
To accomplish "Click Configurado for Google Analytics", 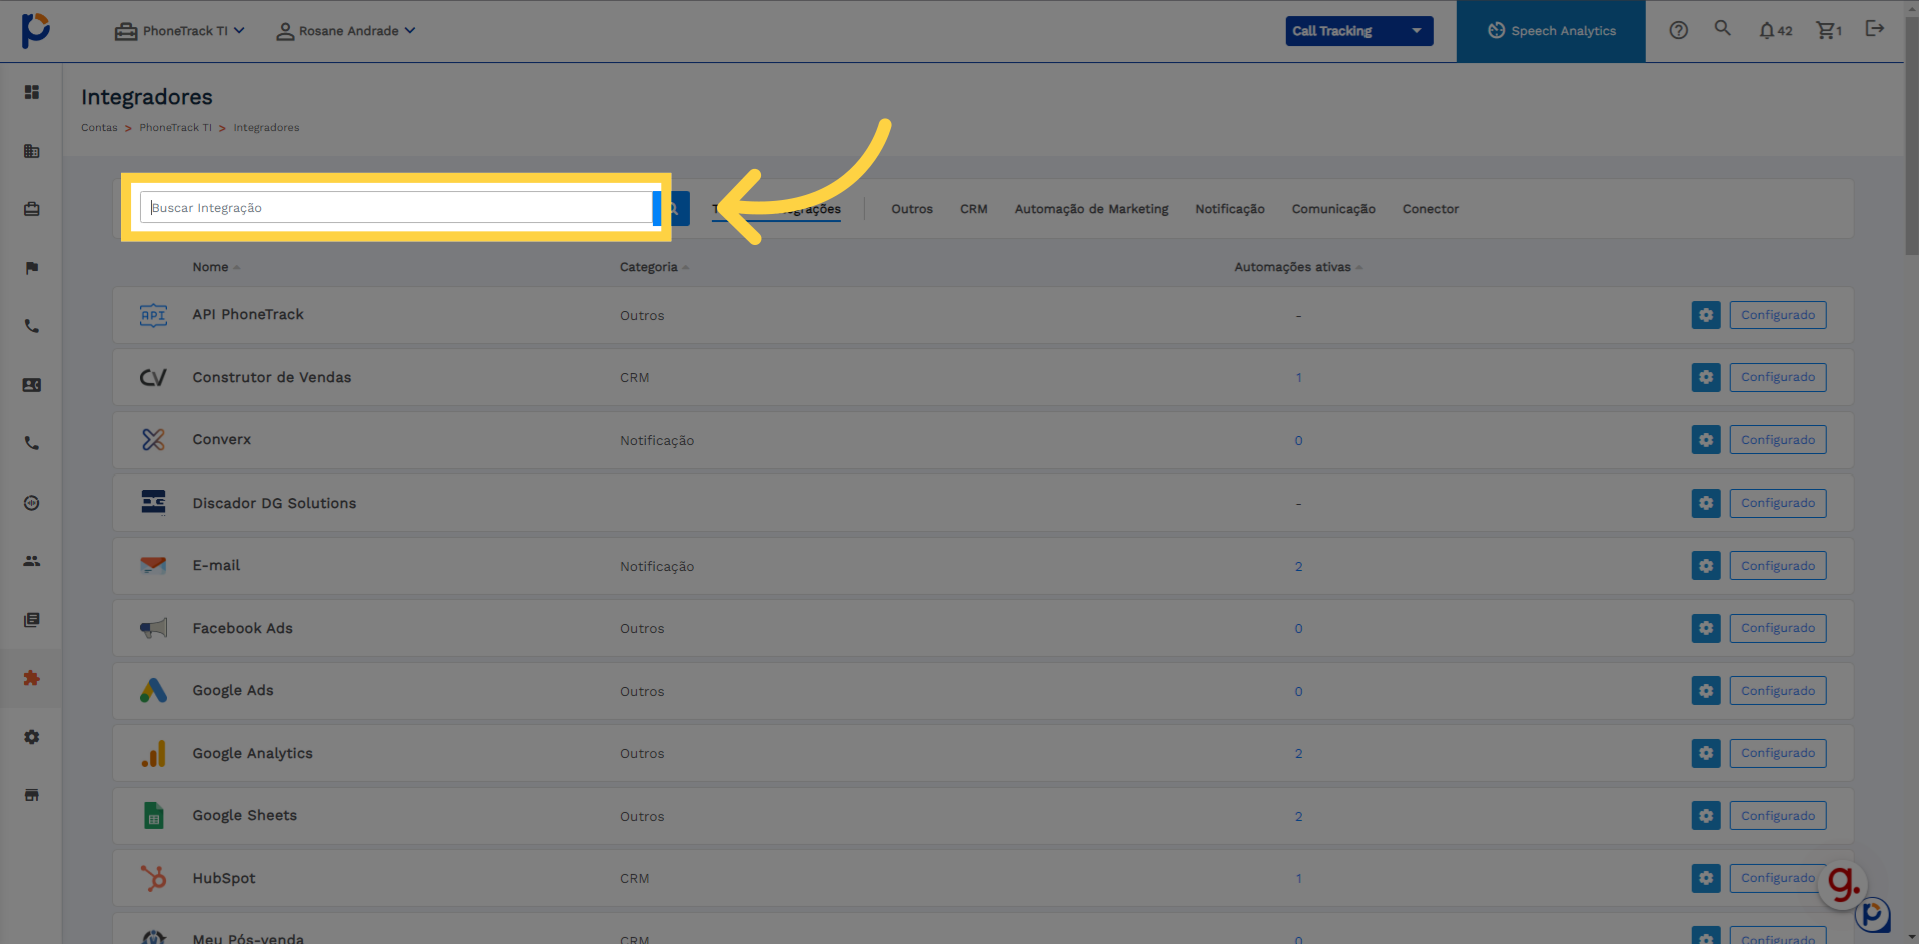I will pos(1778,753).
